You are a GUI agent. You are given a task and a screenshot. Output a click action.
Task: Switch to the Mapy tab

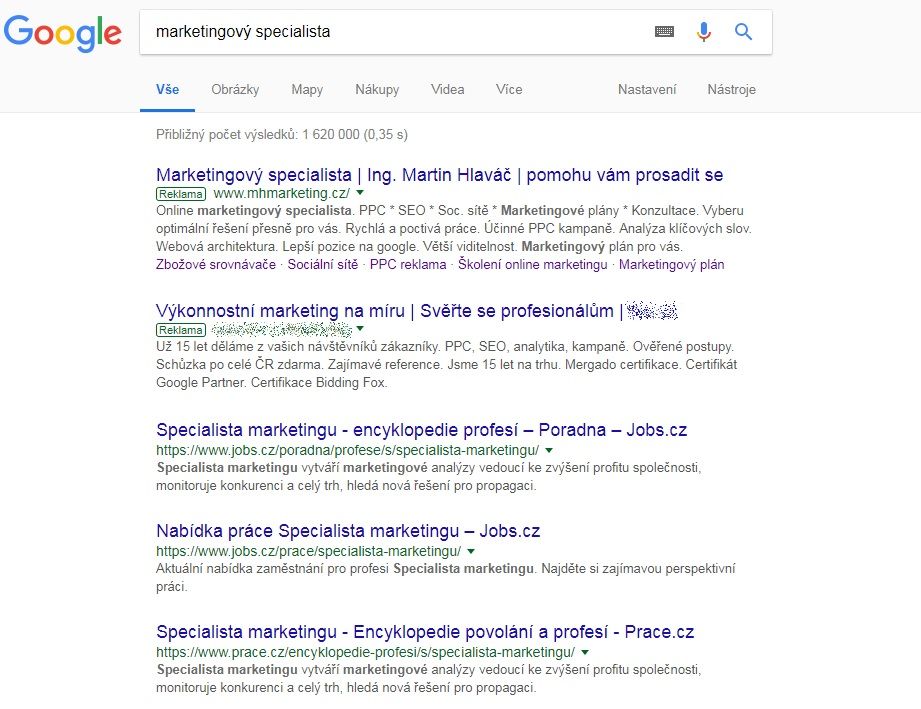[307, 89]
